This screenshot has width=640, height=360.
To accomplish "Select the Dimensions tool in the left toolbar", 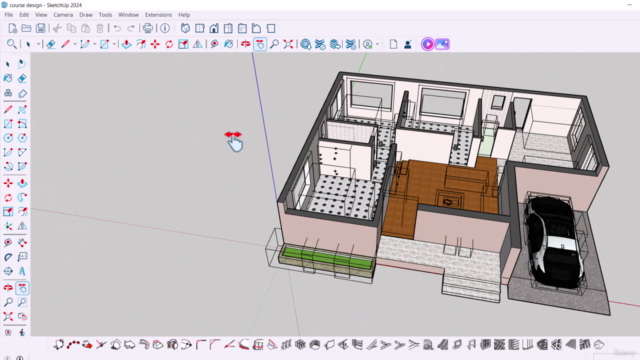I will point(22,243).
